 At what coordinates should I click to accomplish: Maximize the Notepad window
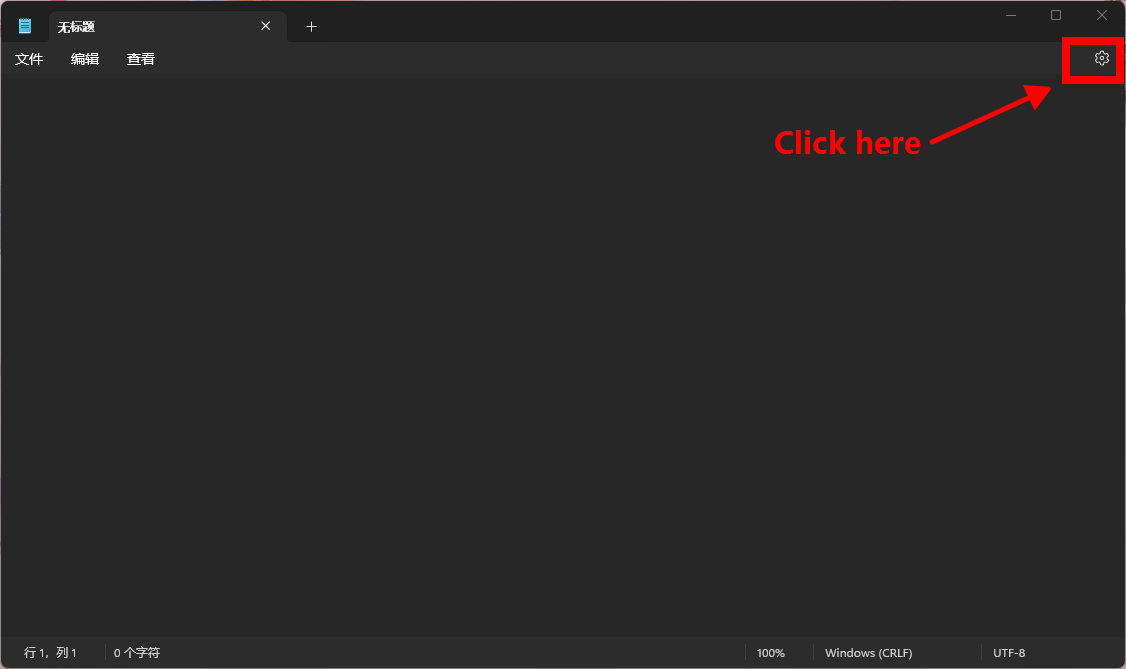pyautogui.click(x=1056, y=15)
